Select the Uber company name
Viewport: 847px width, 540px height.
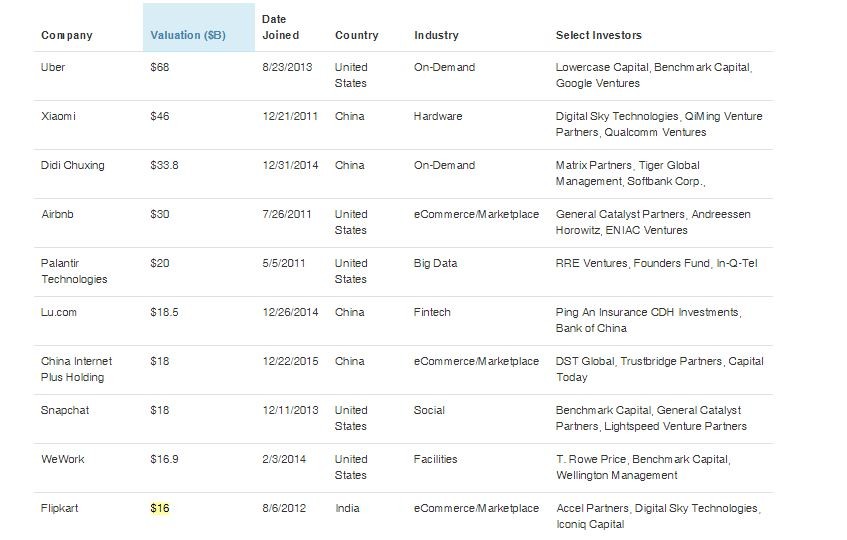tap(54, 67)
